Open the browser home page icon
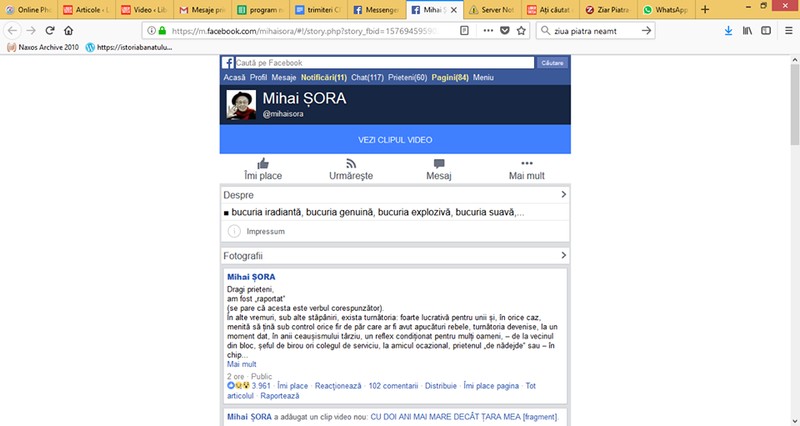Screen dimensions: 800x426 tap(68, 31)
